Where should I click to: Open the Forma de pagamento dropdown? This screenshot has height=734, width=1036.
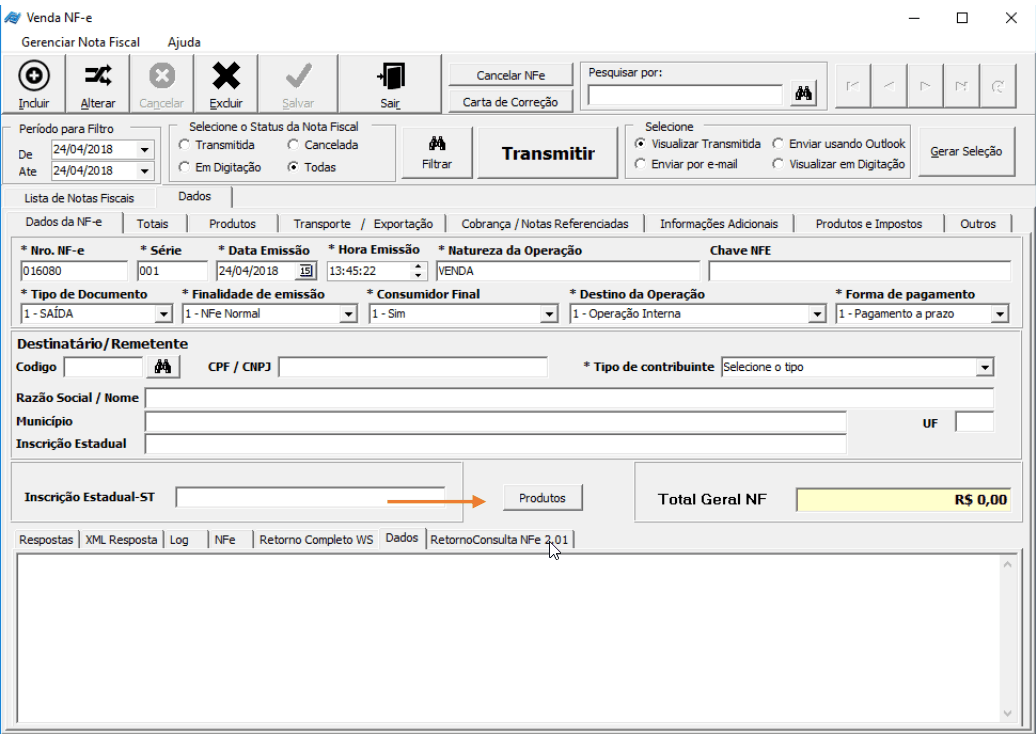pos(999,314)
